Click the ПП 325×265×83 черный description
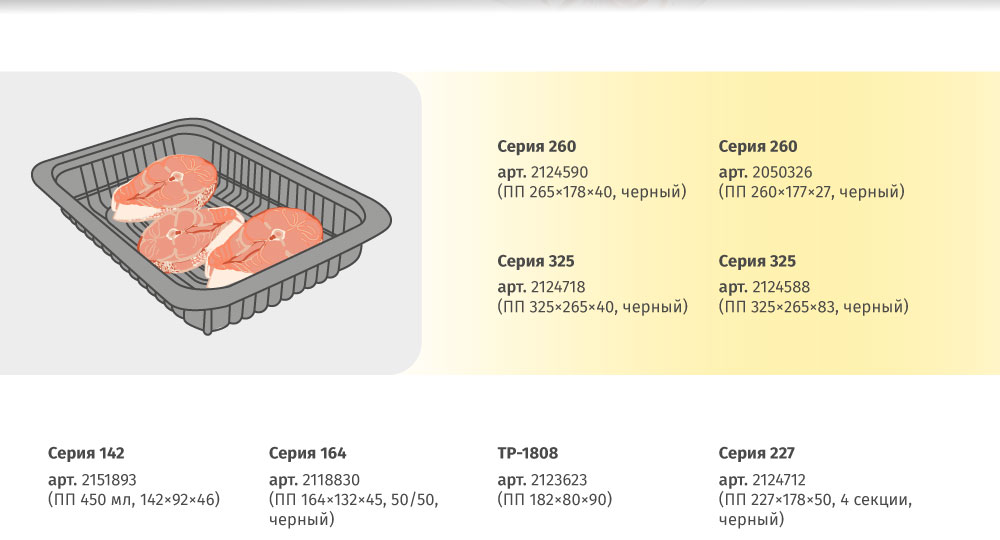 [x=814, y=307]
